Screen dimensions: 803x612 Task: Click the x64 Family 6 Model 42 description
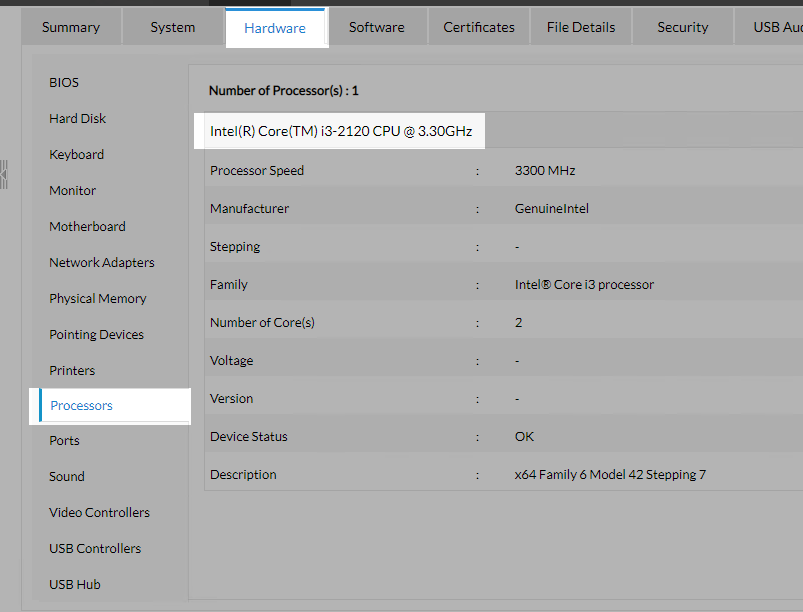coord(610,475)
